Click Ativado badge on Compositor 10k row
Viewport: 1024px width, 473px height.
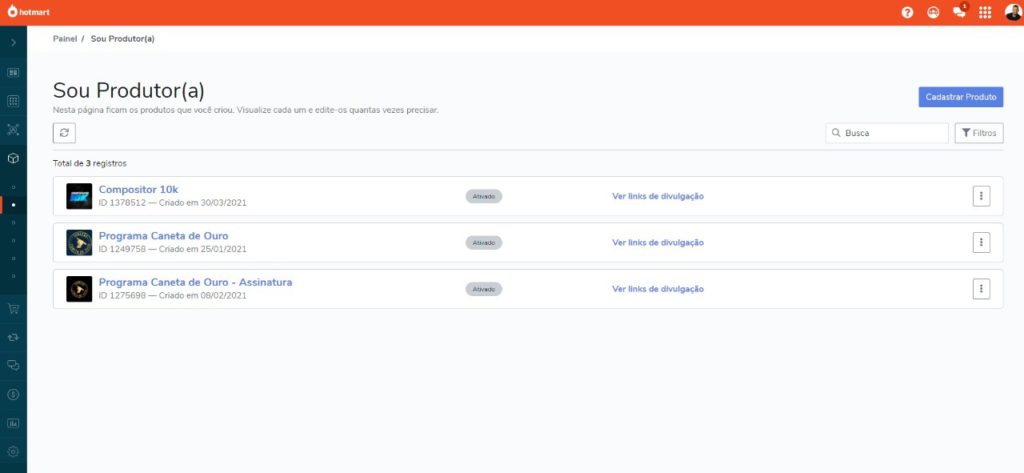coord(484,196)
